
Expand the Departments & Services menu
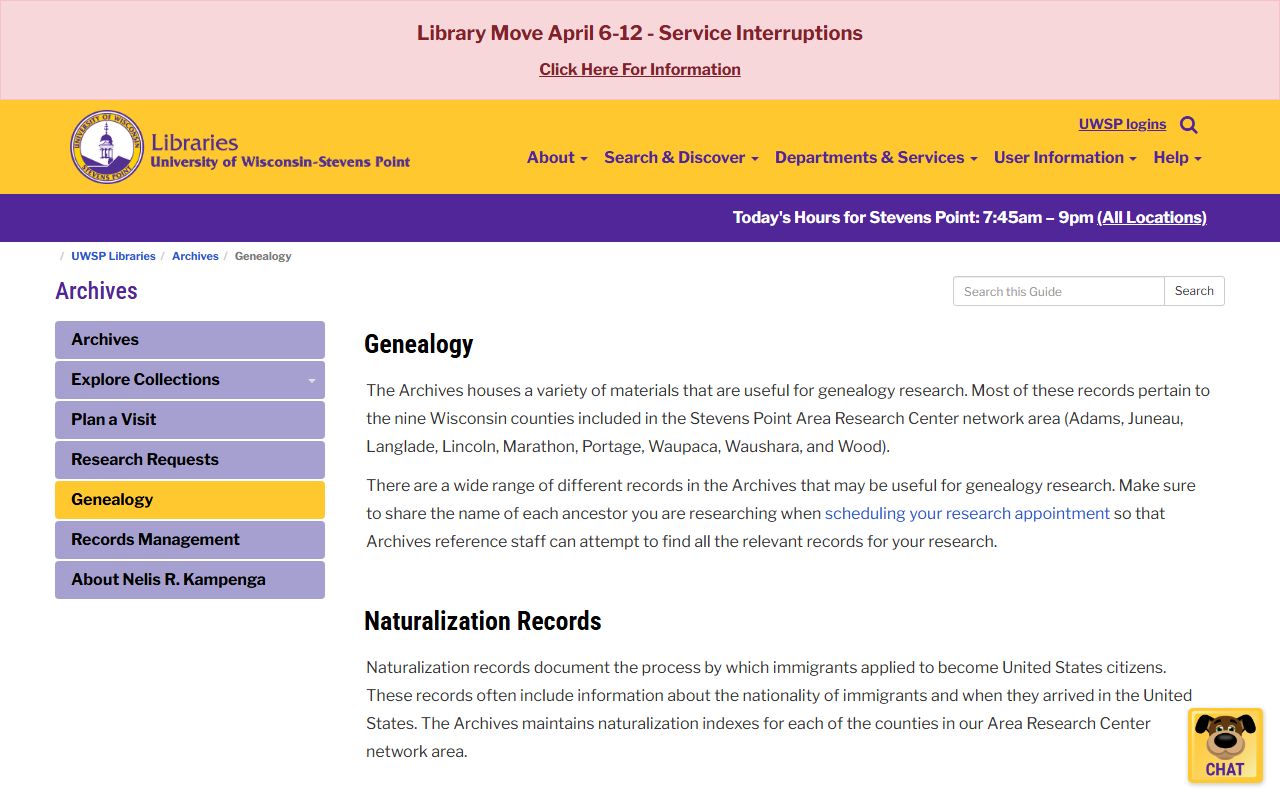pos(876,157)
